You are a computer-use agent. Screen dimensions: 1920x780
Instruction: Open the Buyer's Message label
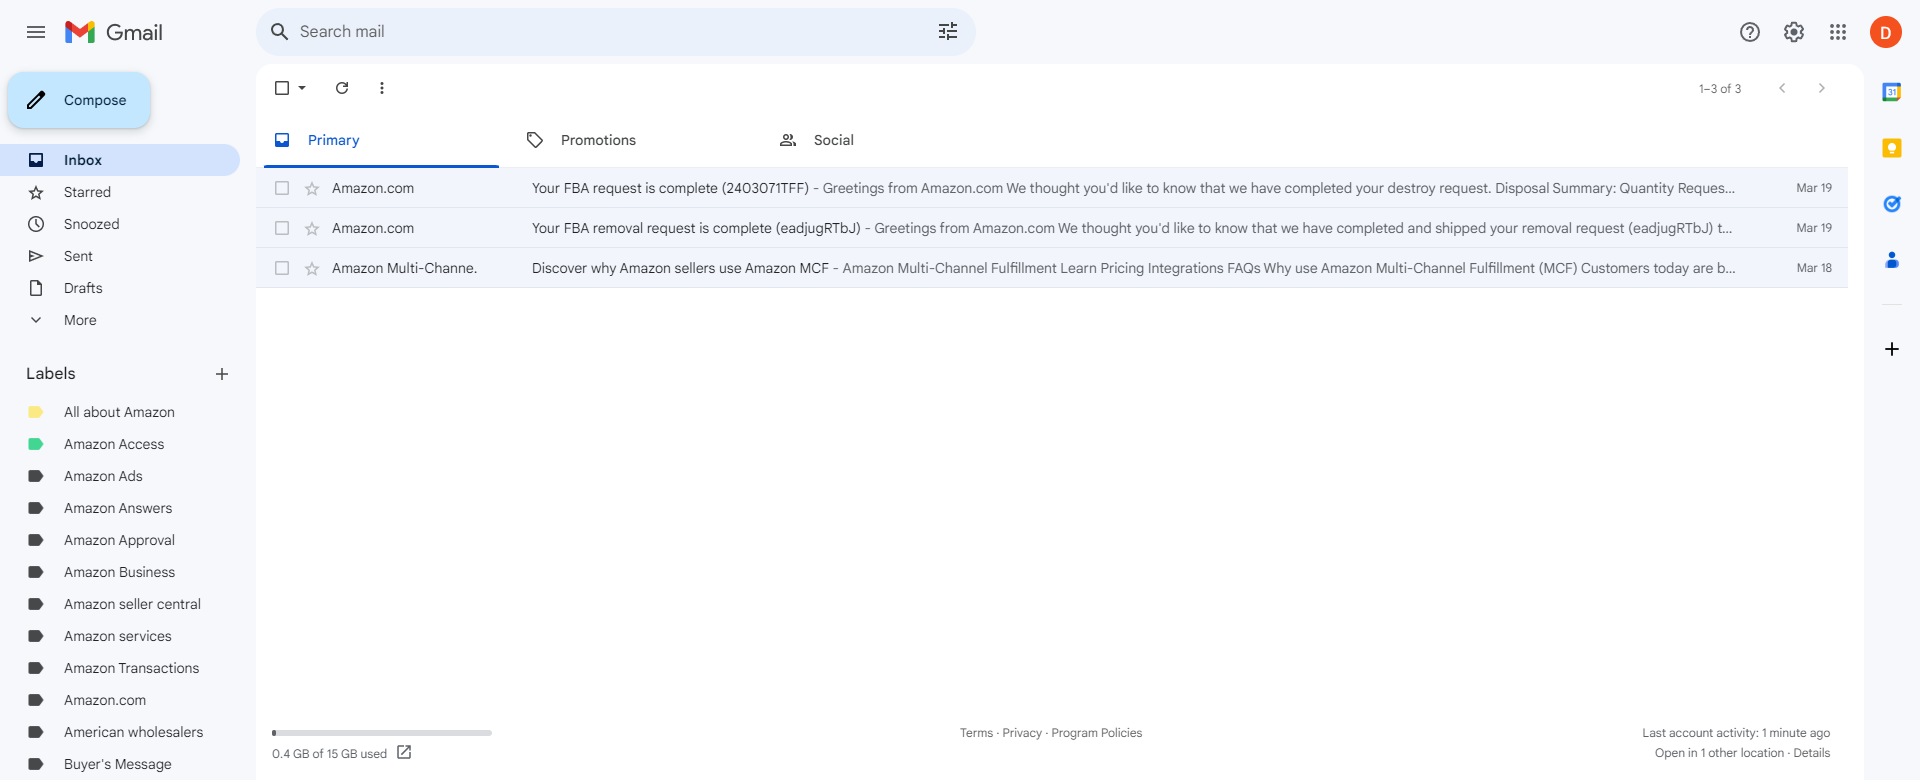coord(120,764)
